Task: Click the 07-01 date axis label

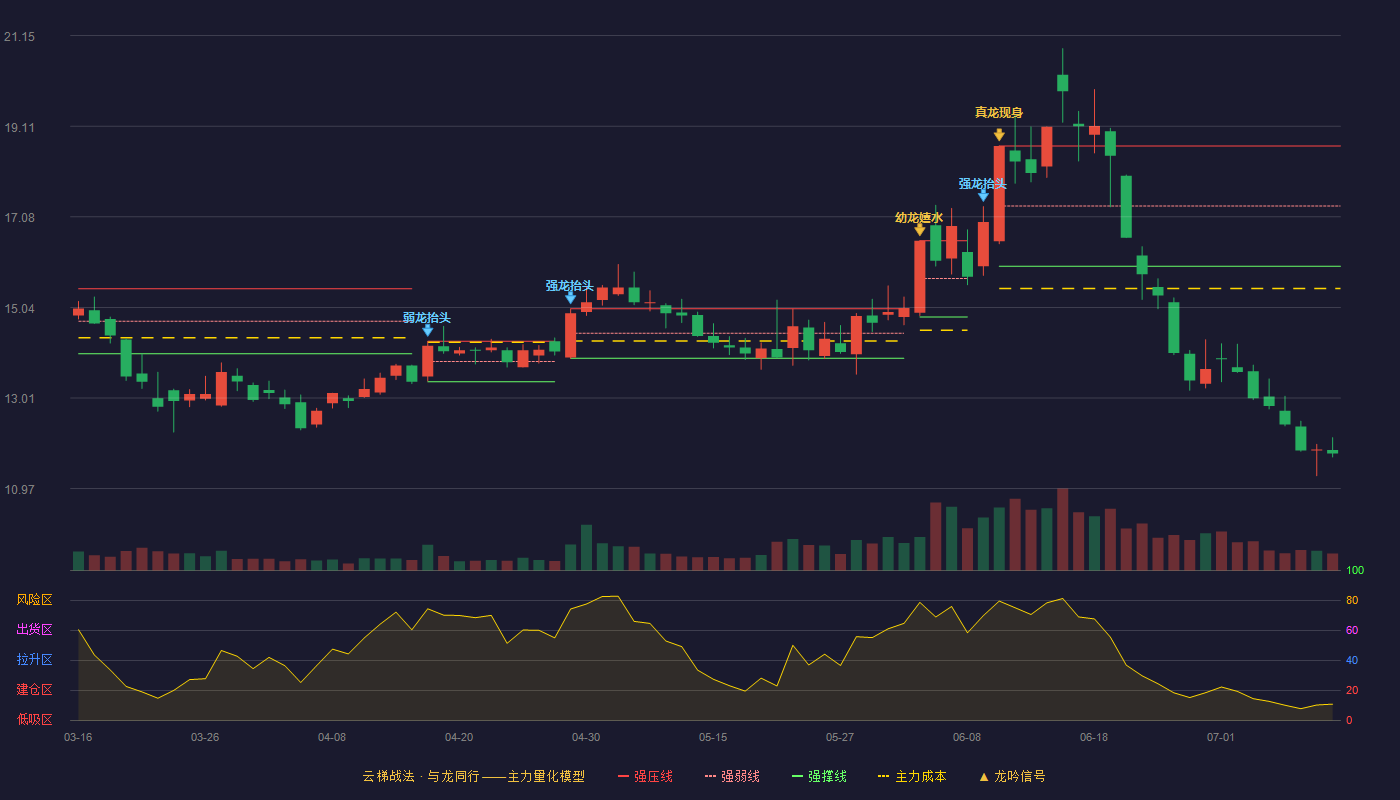Action: 1221,737
